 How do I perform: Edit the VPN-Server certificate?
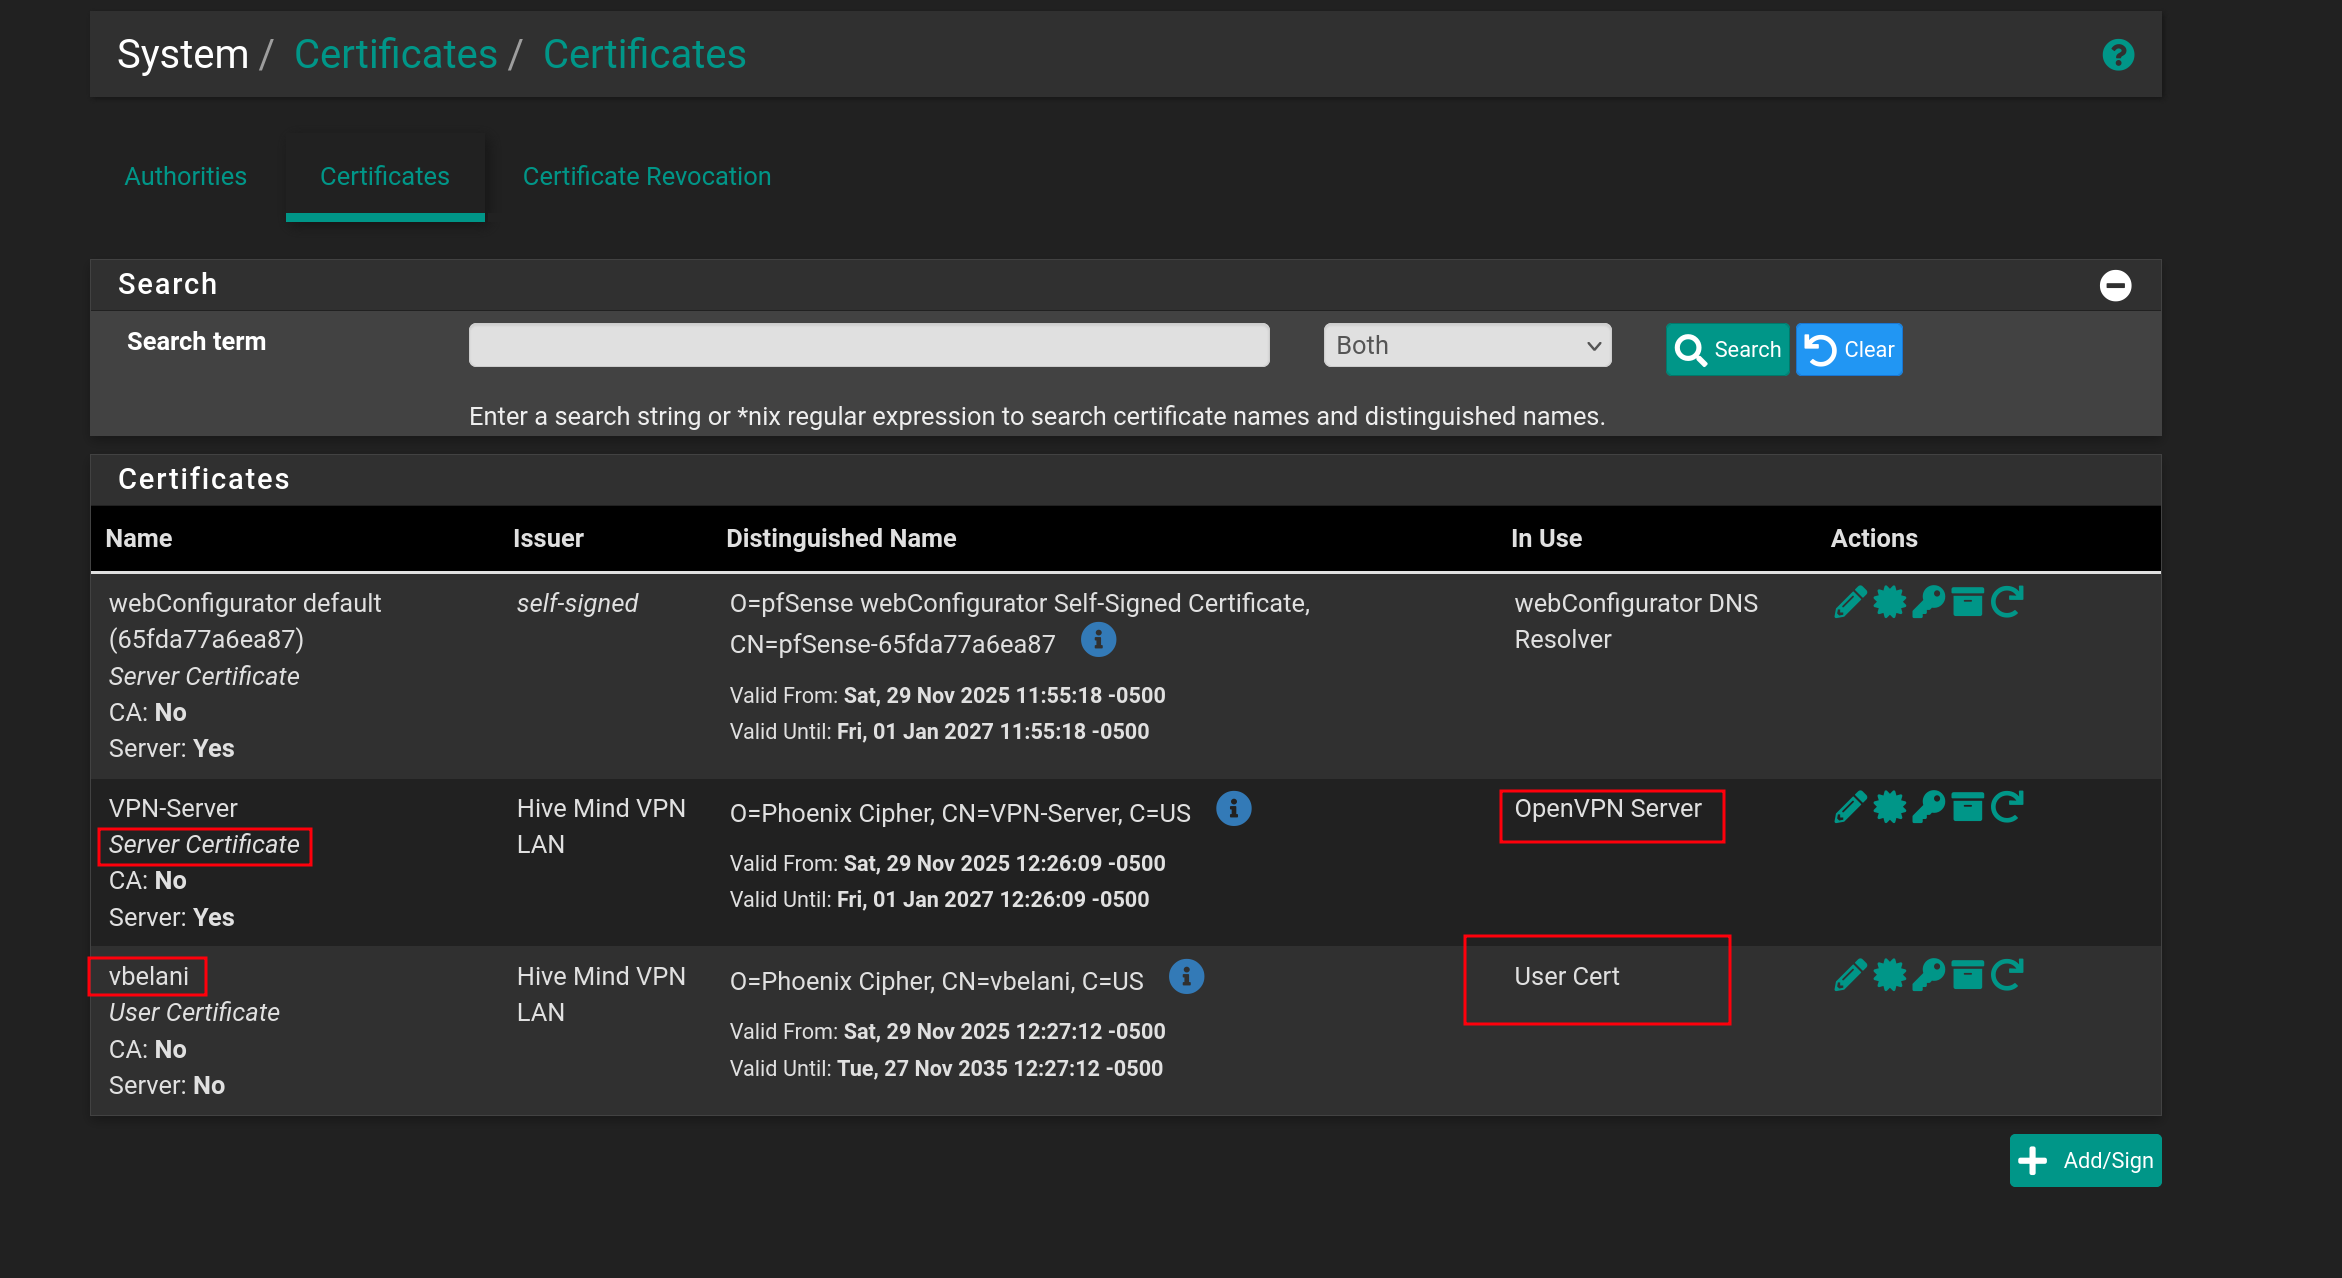[1849, 807]
